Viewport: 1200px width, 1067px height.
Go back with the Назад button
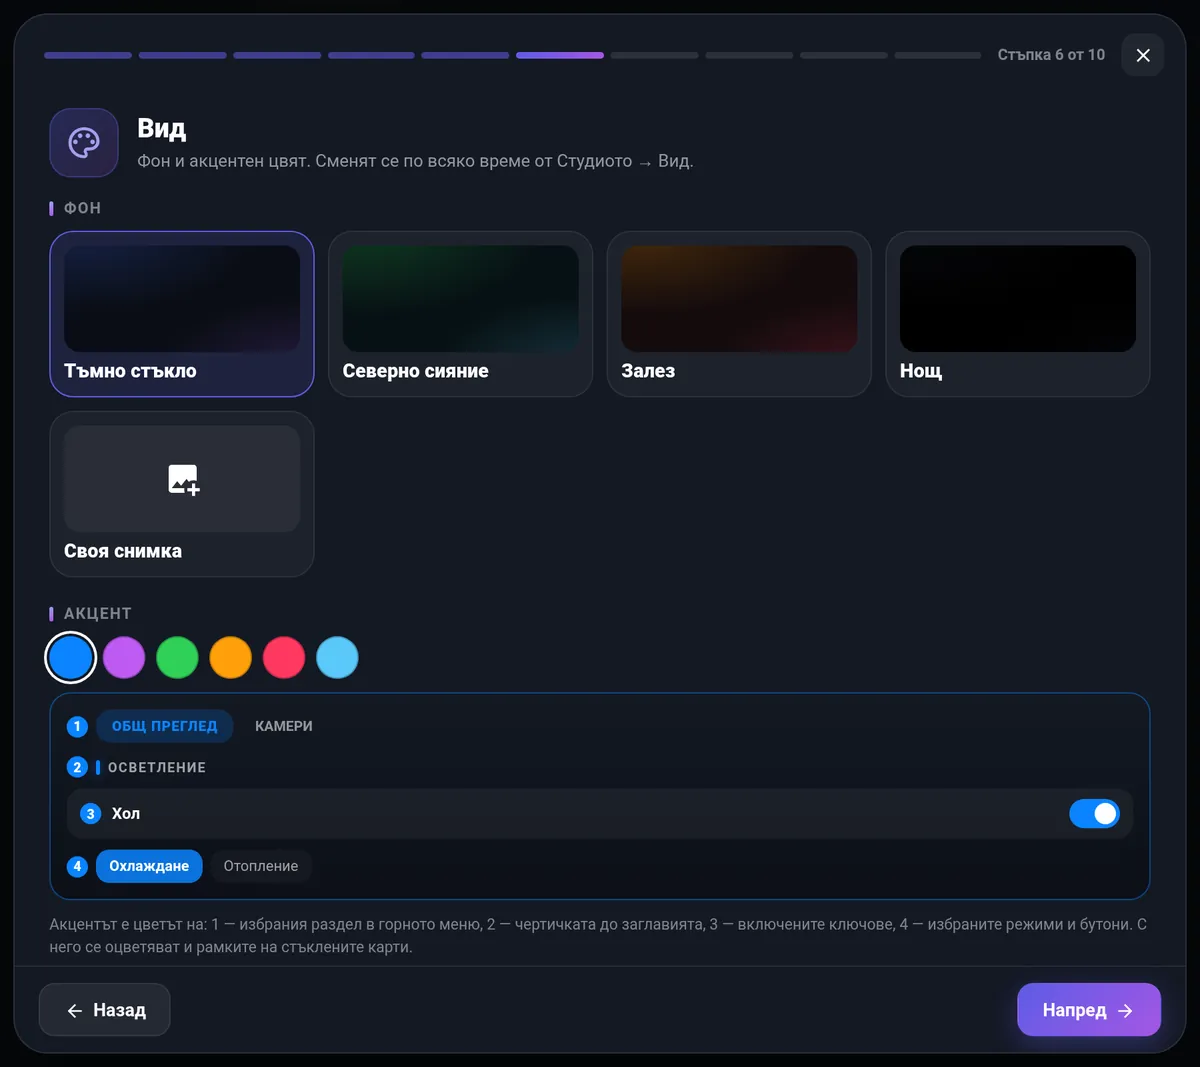pyautogui.click(x=105, y=1010)
